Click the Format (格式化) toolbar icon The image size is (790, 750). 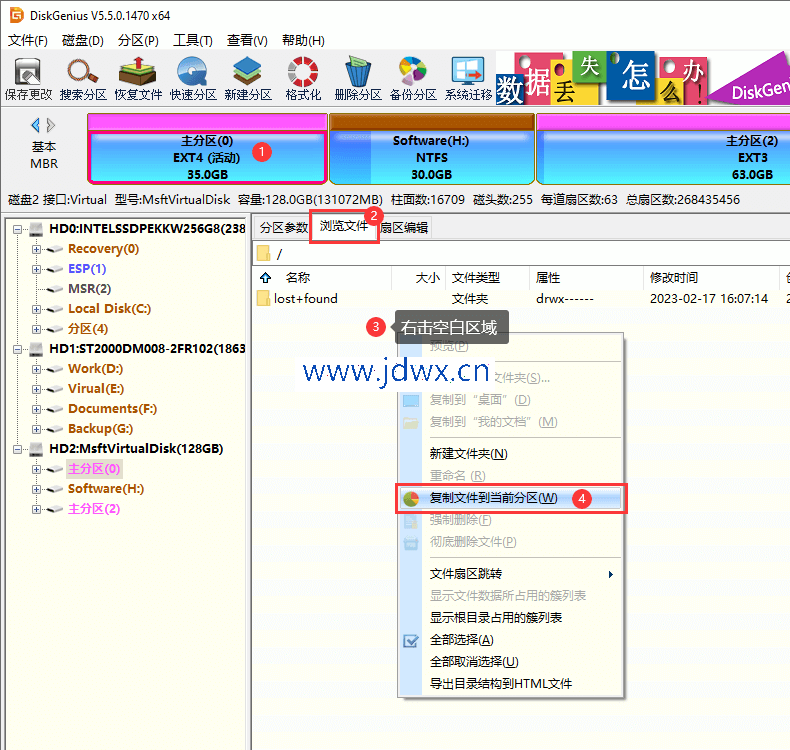coord(303,79)
